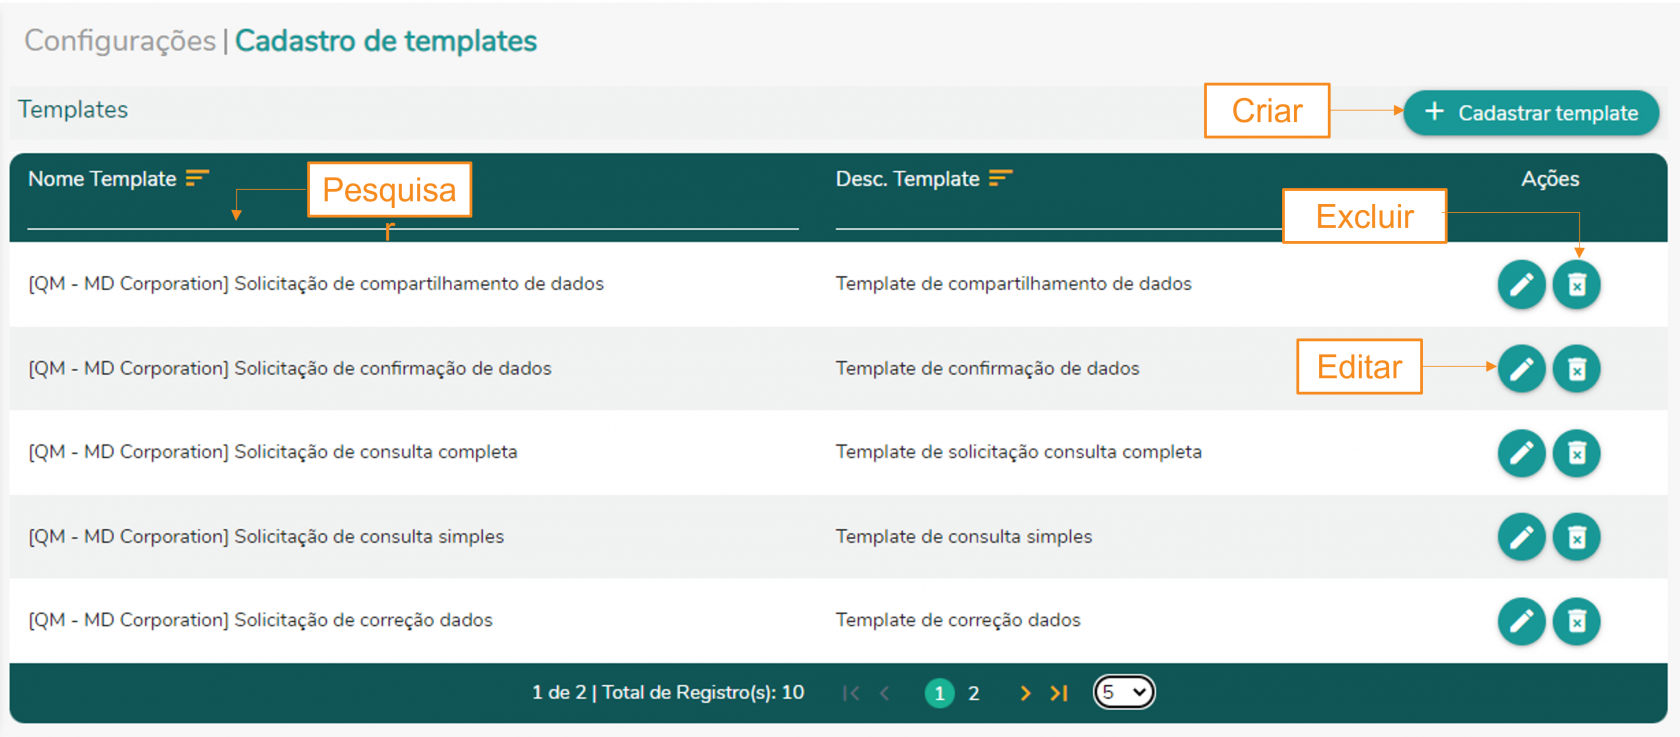The height and width of the screenshot is (737, 1680).
Task: Click the 'Total de Registro(s): 10' status text
Action: point(703,692)
